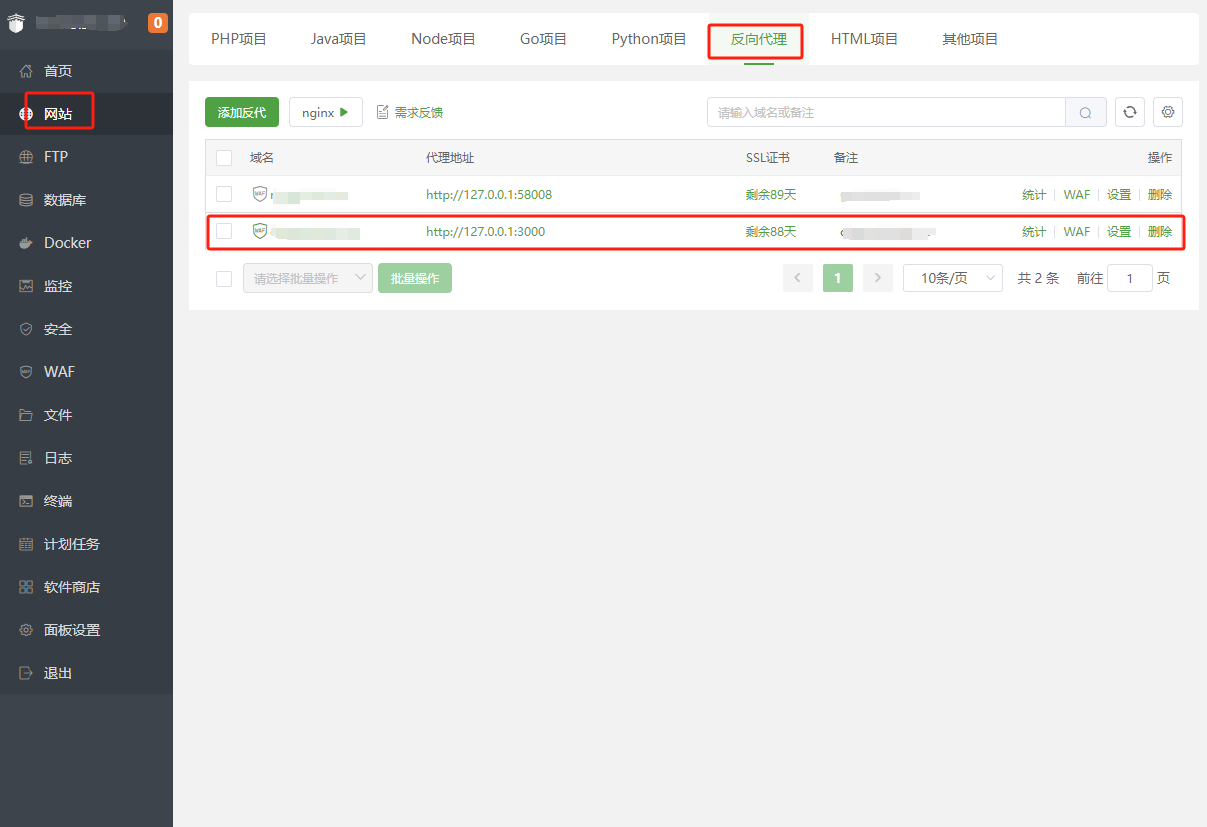Check the row with proxy 127.0.0.1:58008

point(224,194)
